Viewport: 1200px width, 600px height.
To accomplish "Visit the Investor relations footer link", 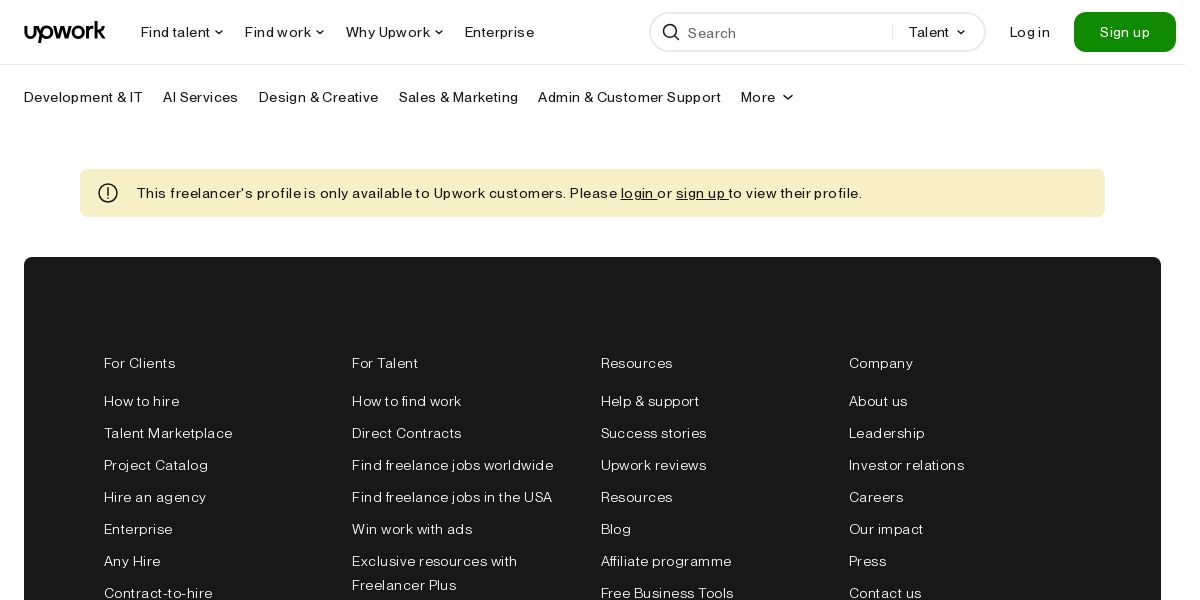I will pos(906,465).
